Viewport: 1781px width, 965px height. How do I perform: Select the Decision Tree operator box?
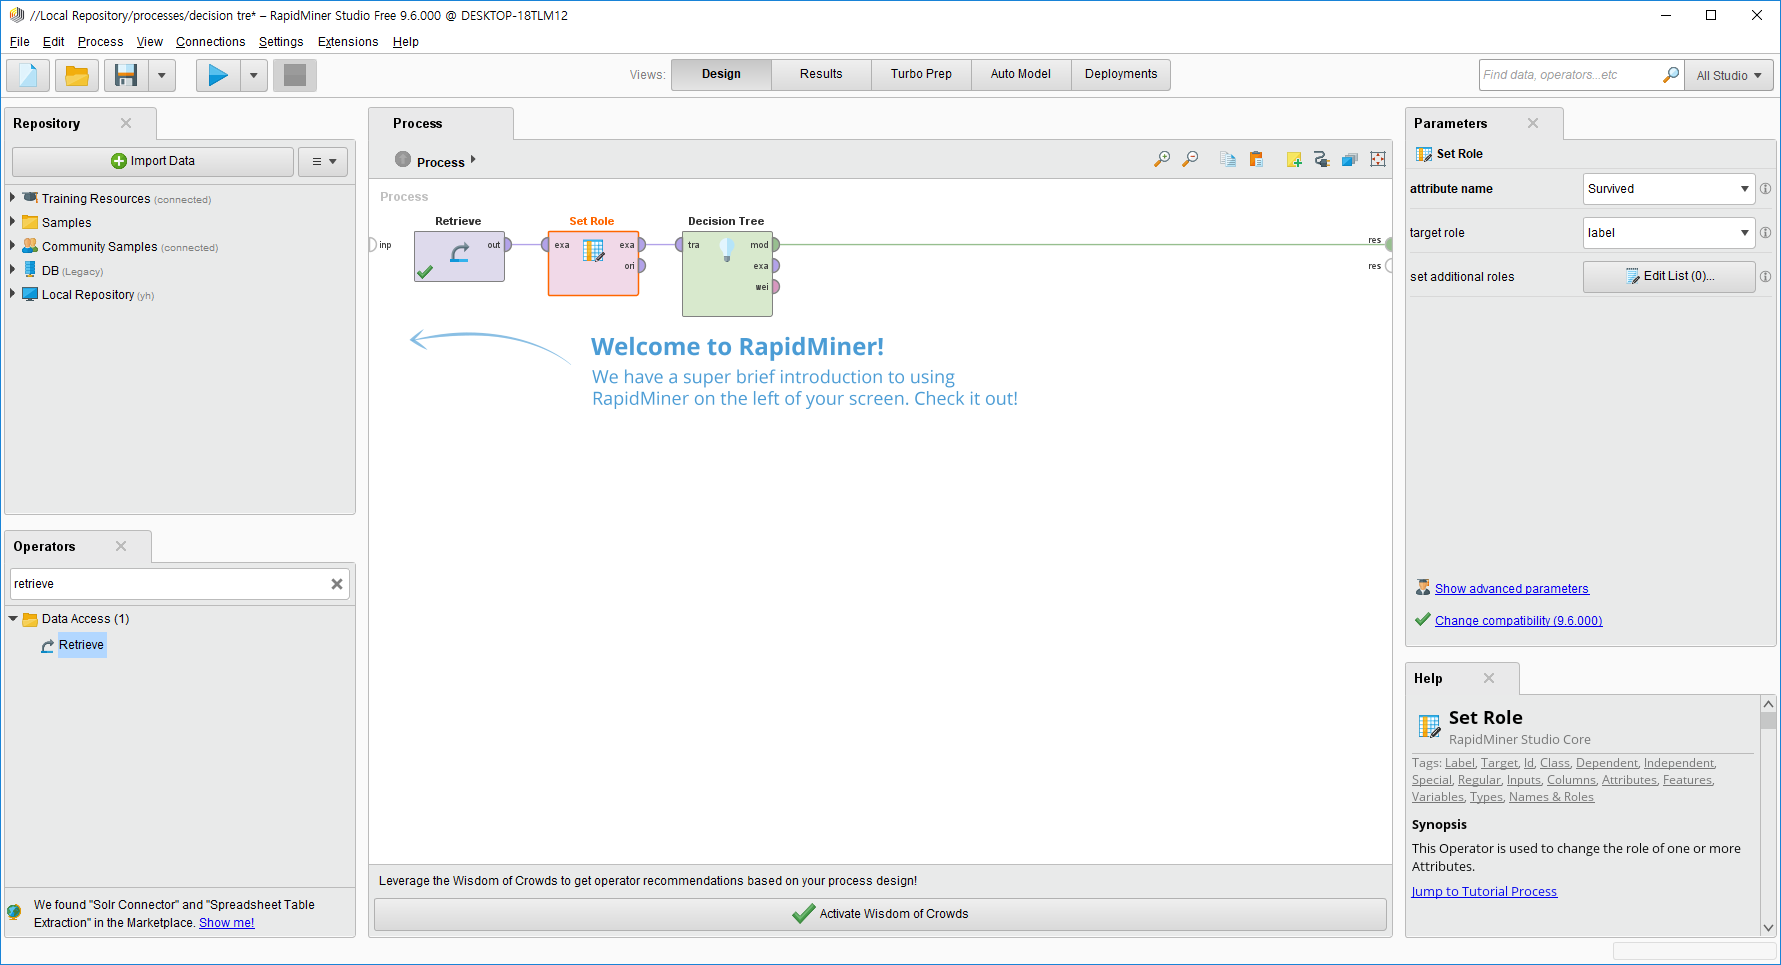tap(727, 274)
